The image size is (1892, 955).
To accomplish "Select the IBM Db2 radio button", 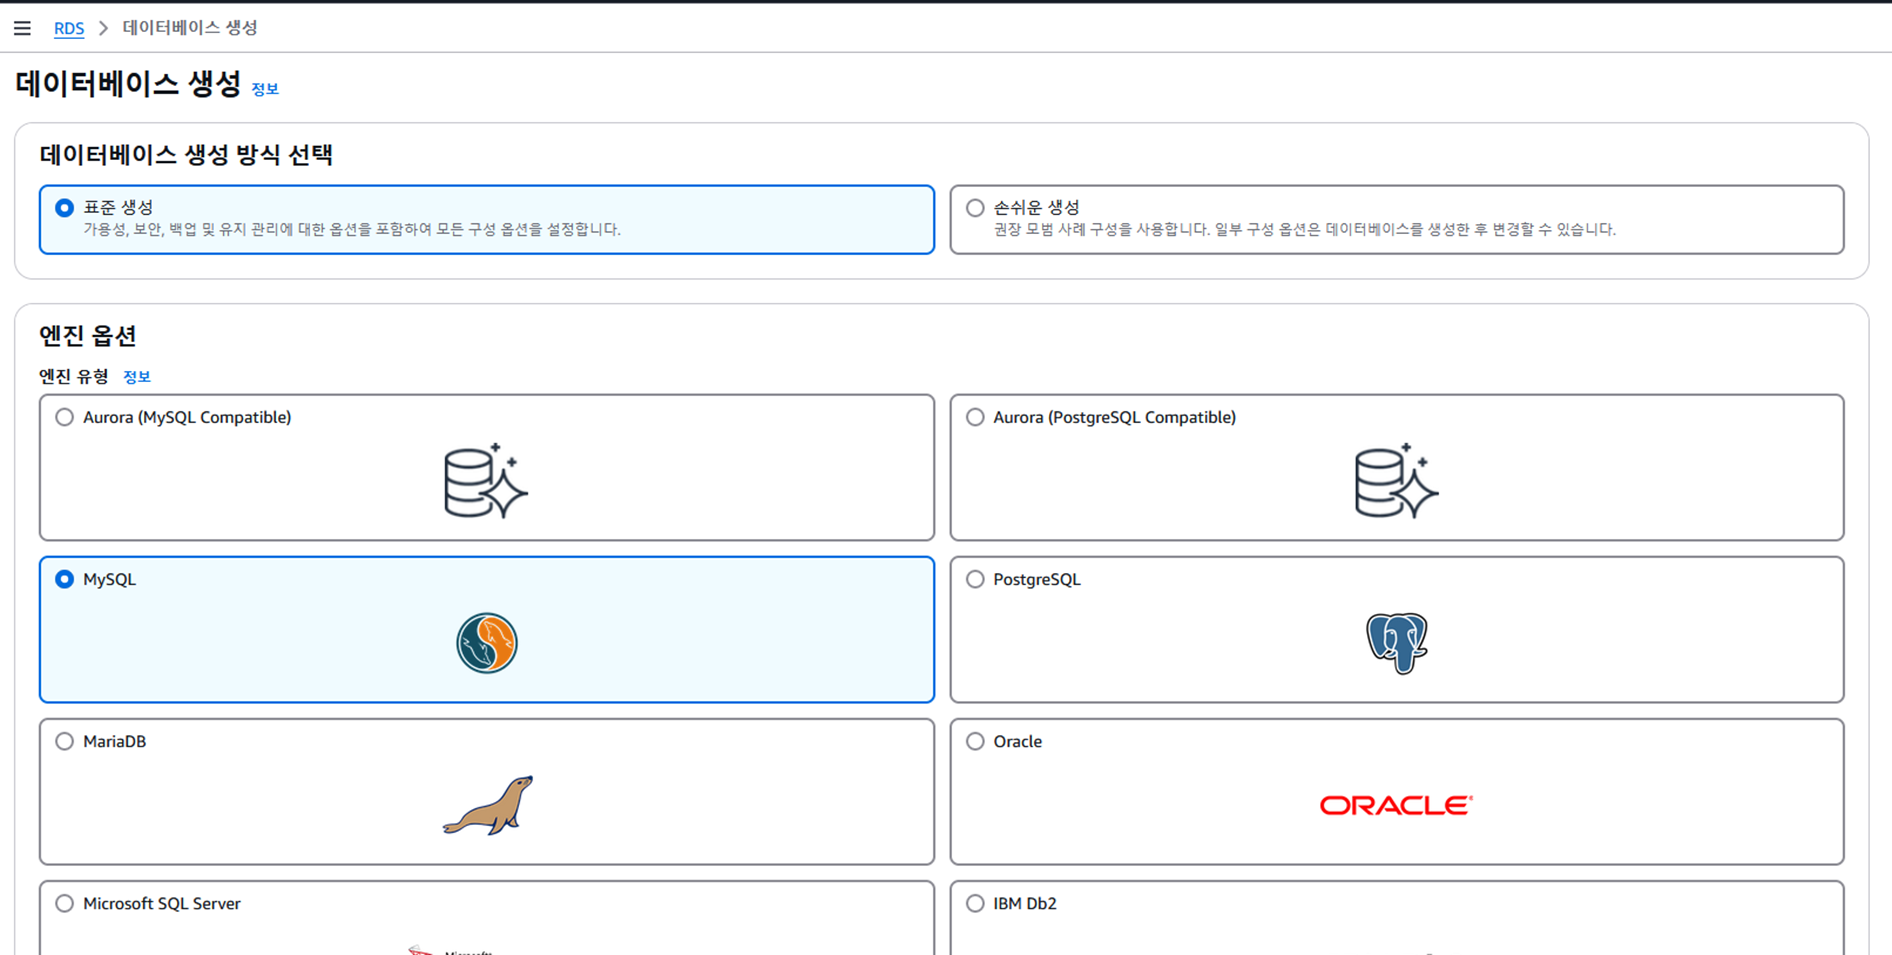I will [975, 903].
